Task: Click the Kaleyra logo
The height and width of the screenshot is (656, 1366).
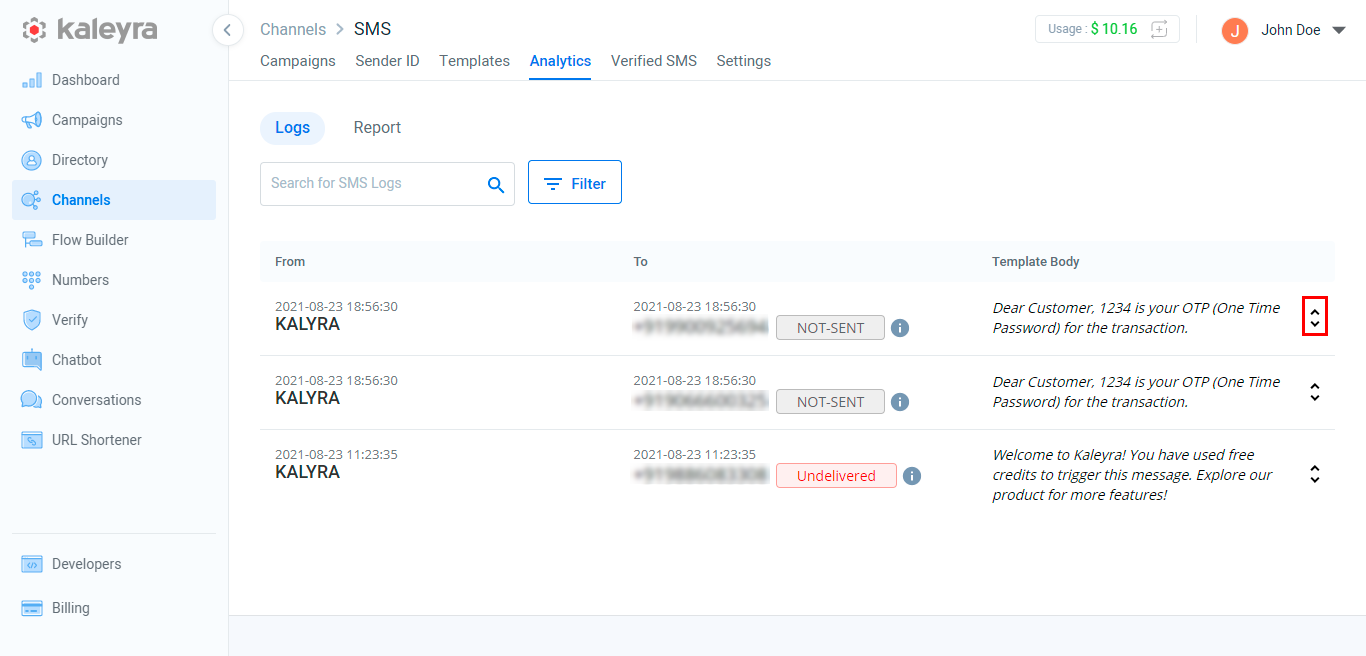Action: [90, 30]
